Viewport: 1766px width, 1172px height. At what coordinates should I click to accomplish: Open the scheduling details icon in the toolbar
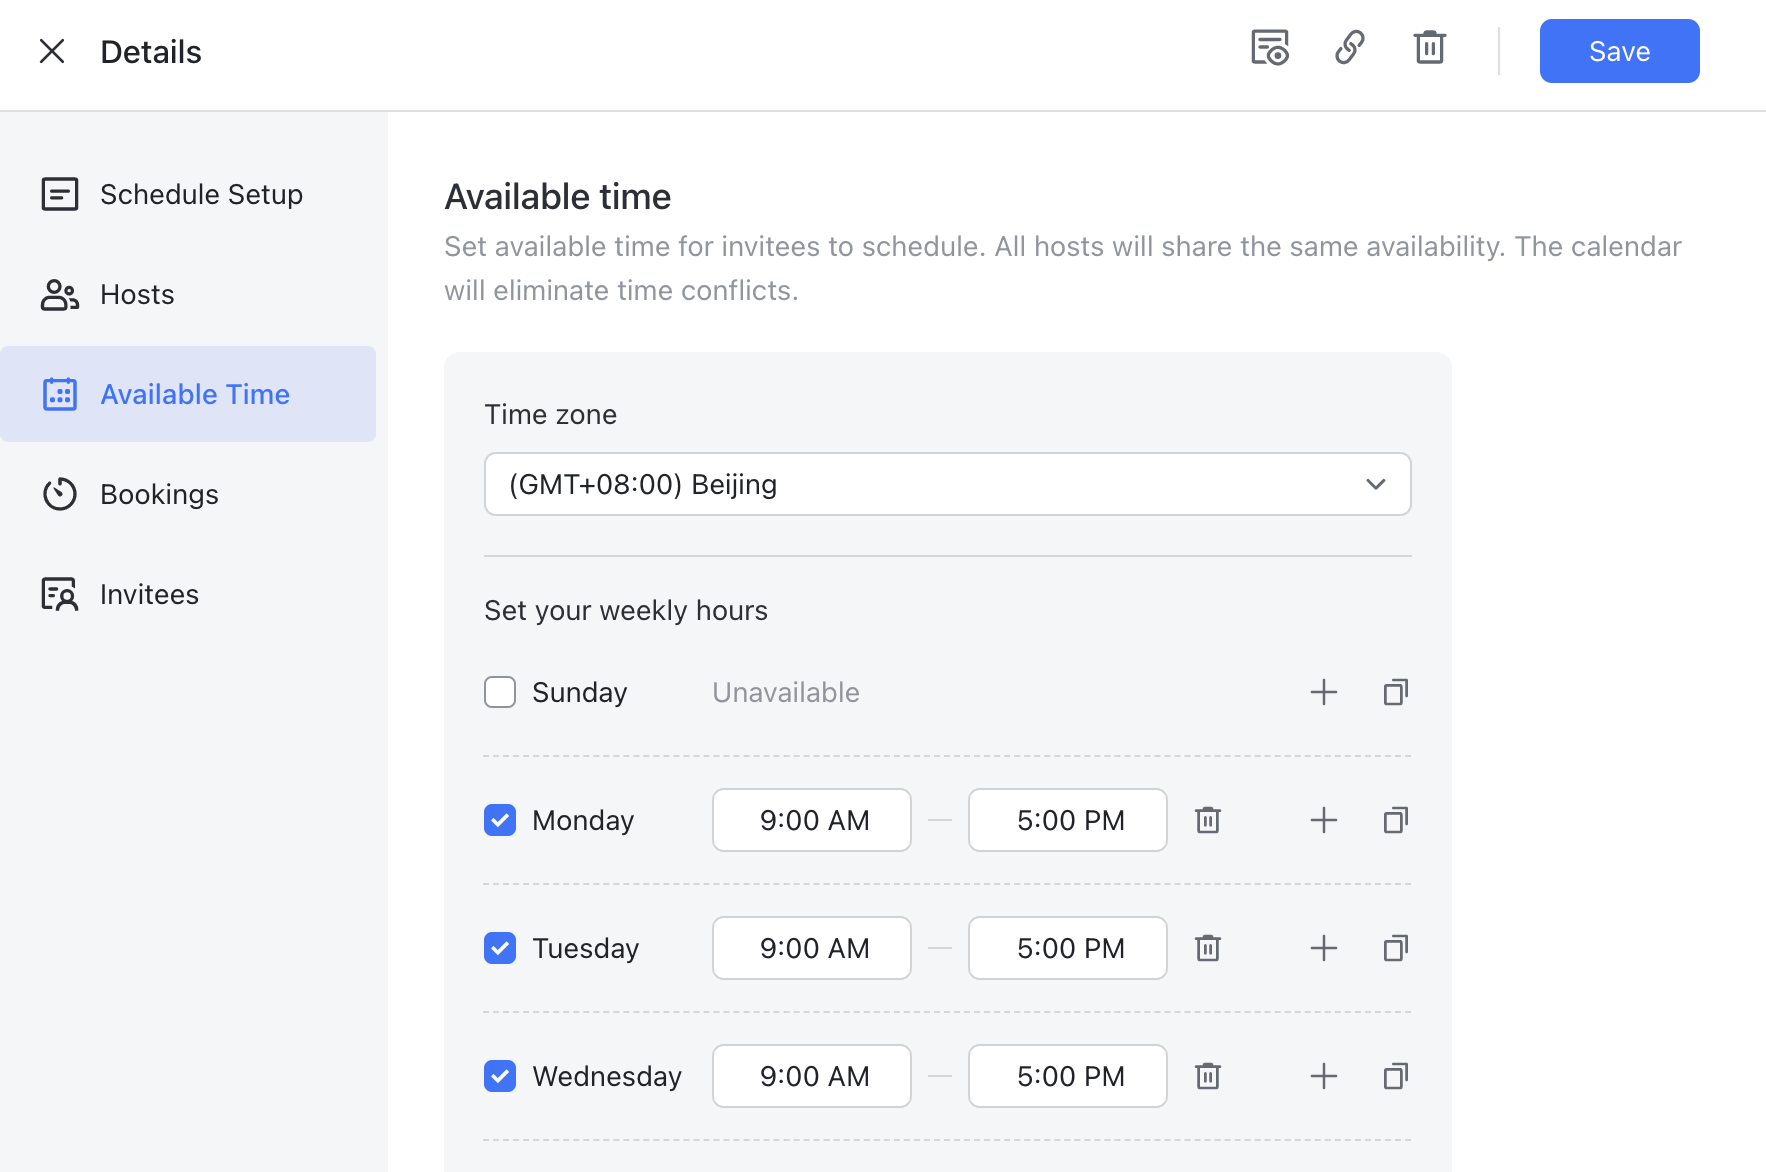coord(1268,47)
